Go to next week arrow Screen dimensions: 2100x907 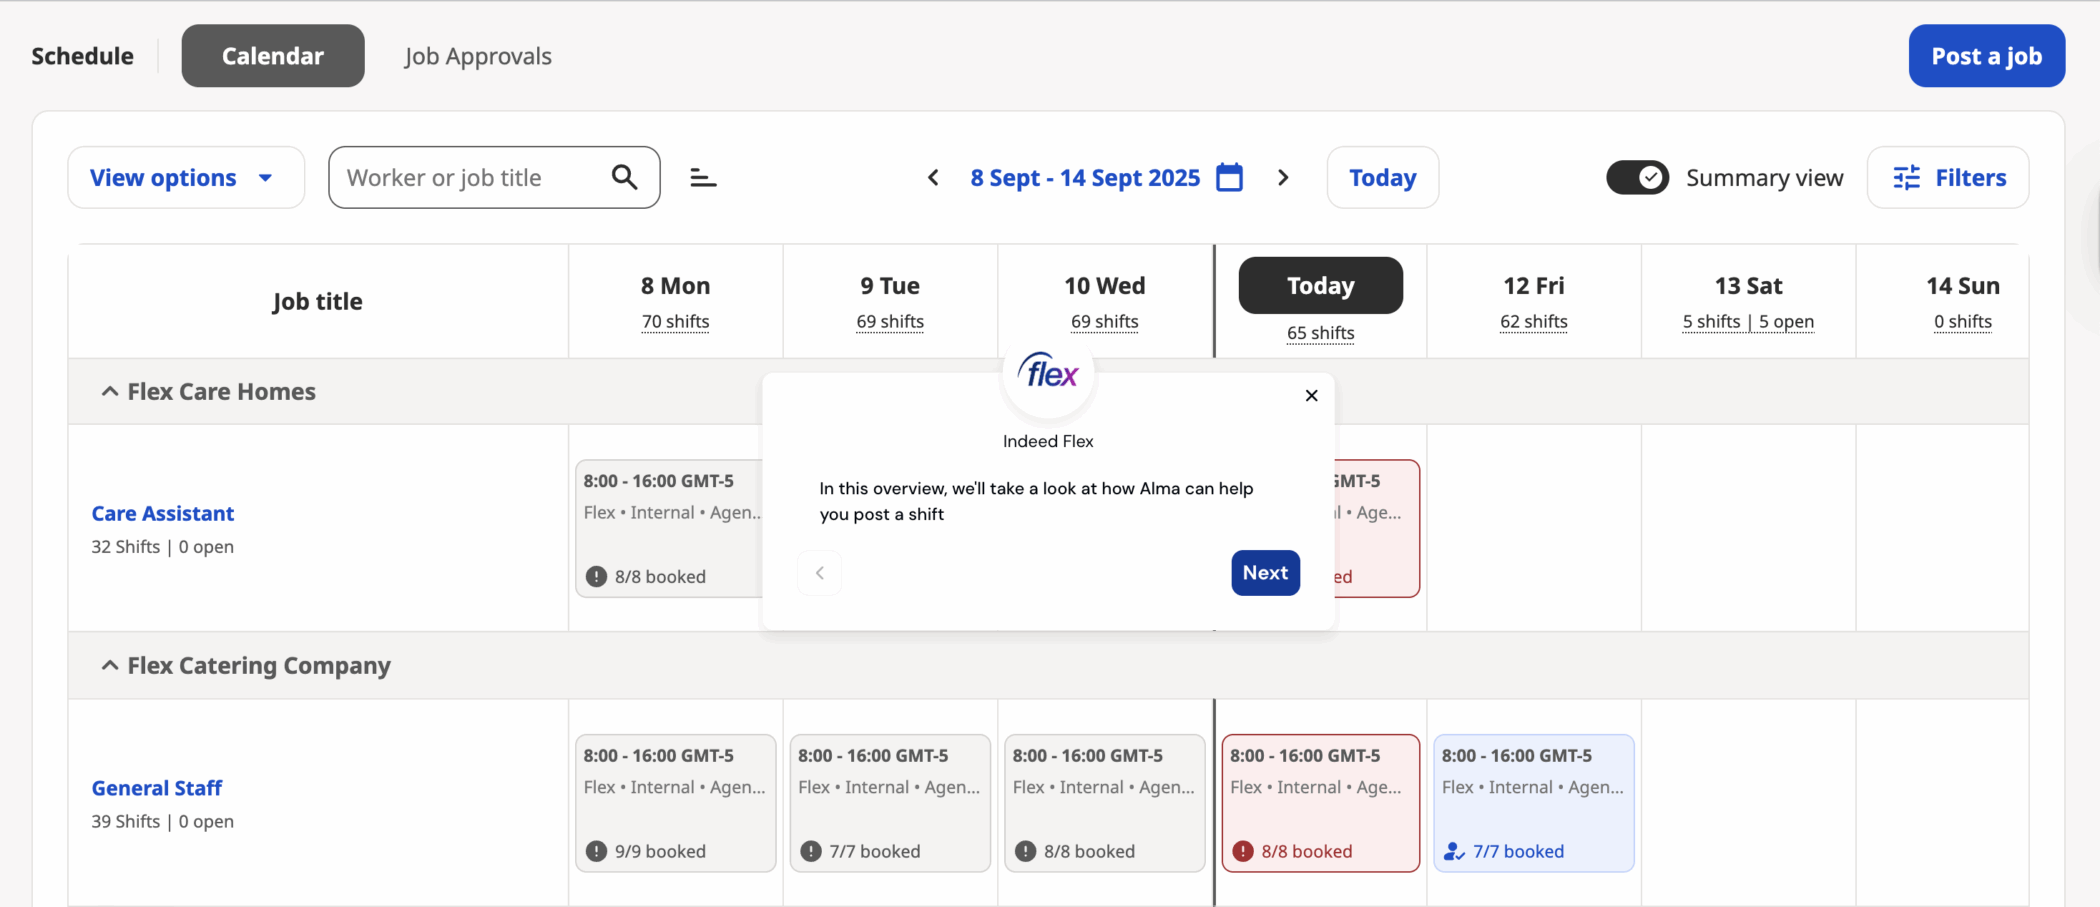(1283, 178)
